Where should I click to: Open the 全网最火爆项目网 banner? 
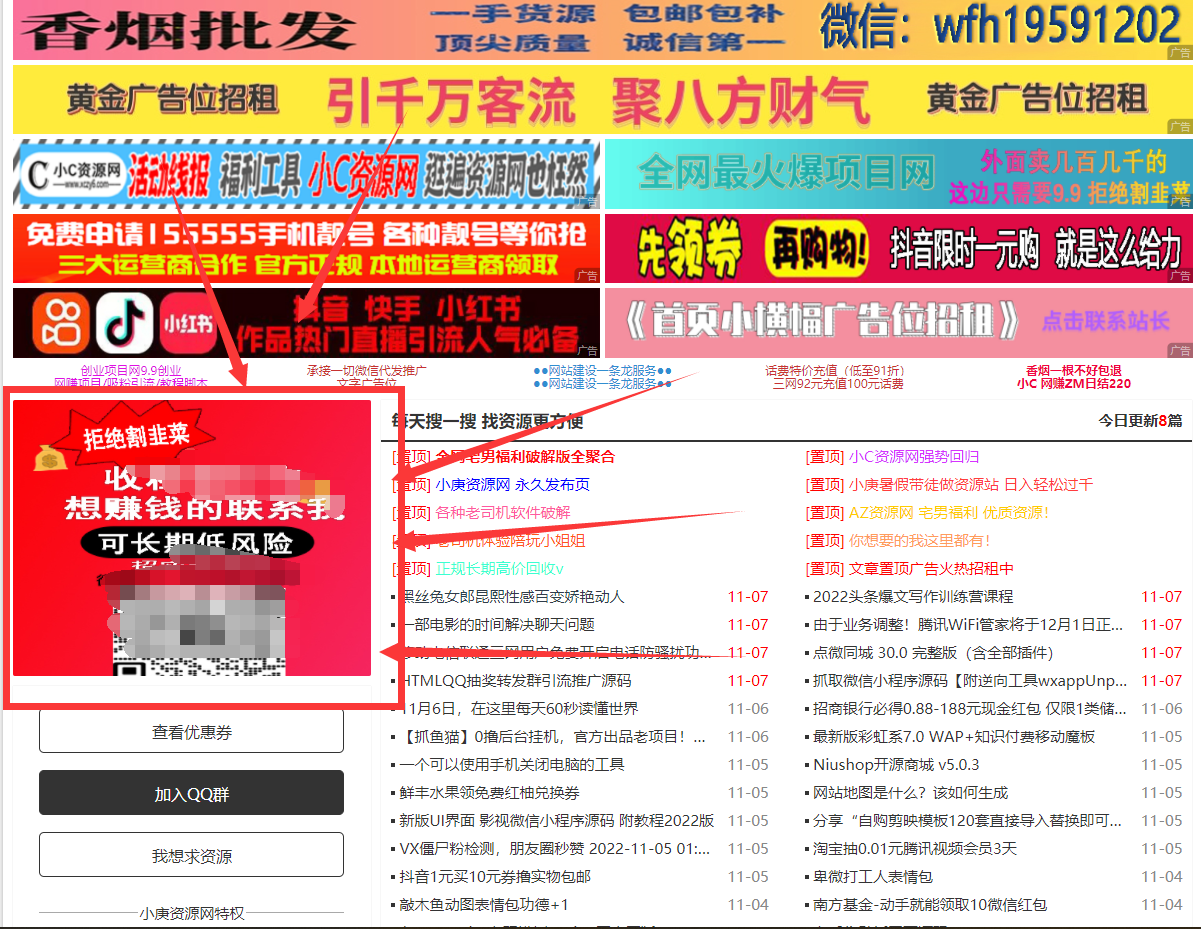pos(898,174)
